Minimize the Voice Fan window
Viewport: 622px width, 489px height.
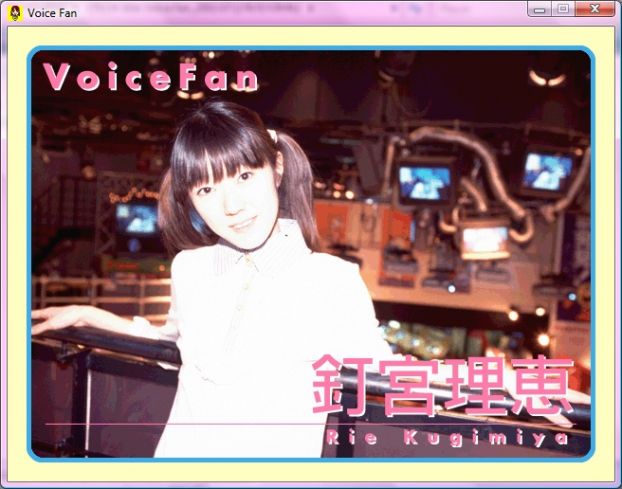click(x=539, y=9)
